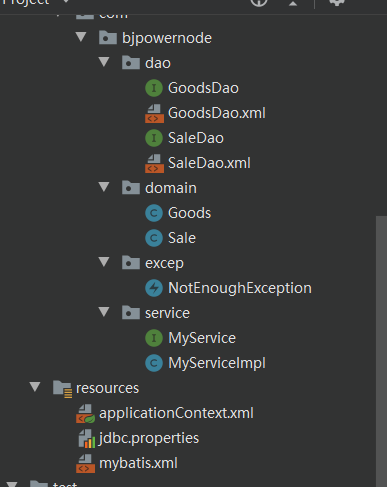This screenshot has height=487, width=387.
Task: Open Project panel settings gear
Action: coord(337,2)
